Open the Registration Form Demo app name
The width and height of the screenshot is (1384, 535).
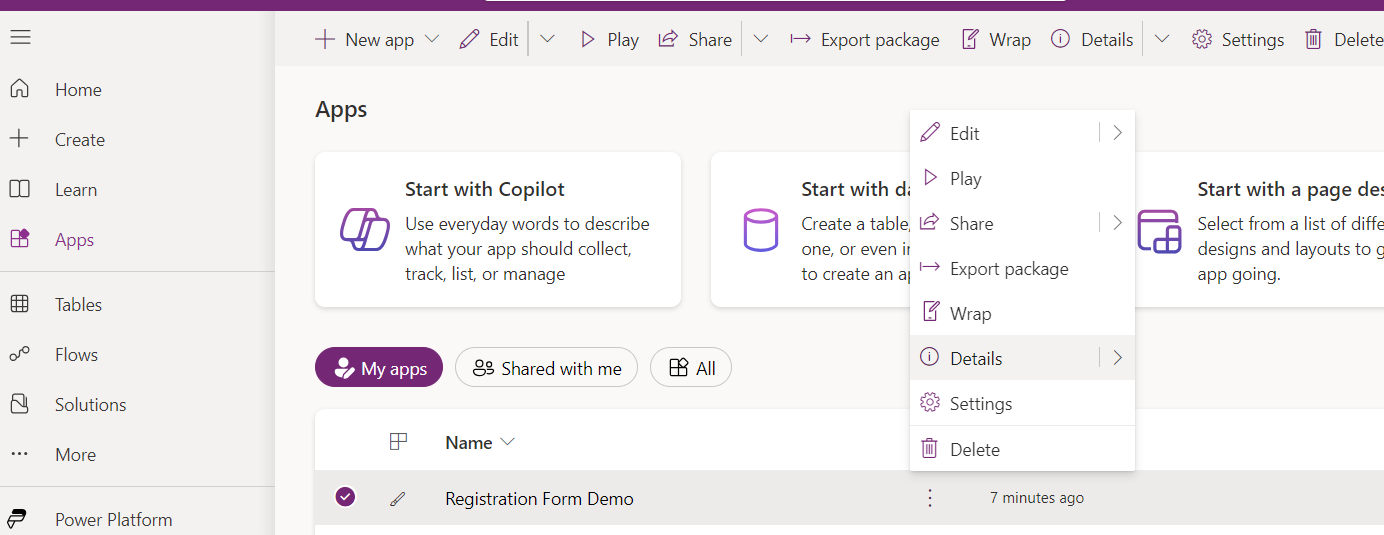coord(539,498)
